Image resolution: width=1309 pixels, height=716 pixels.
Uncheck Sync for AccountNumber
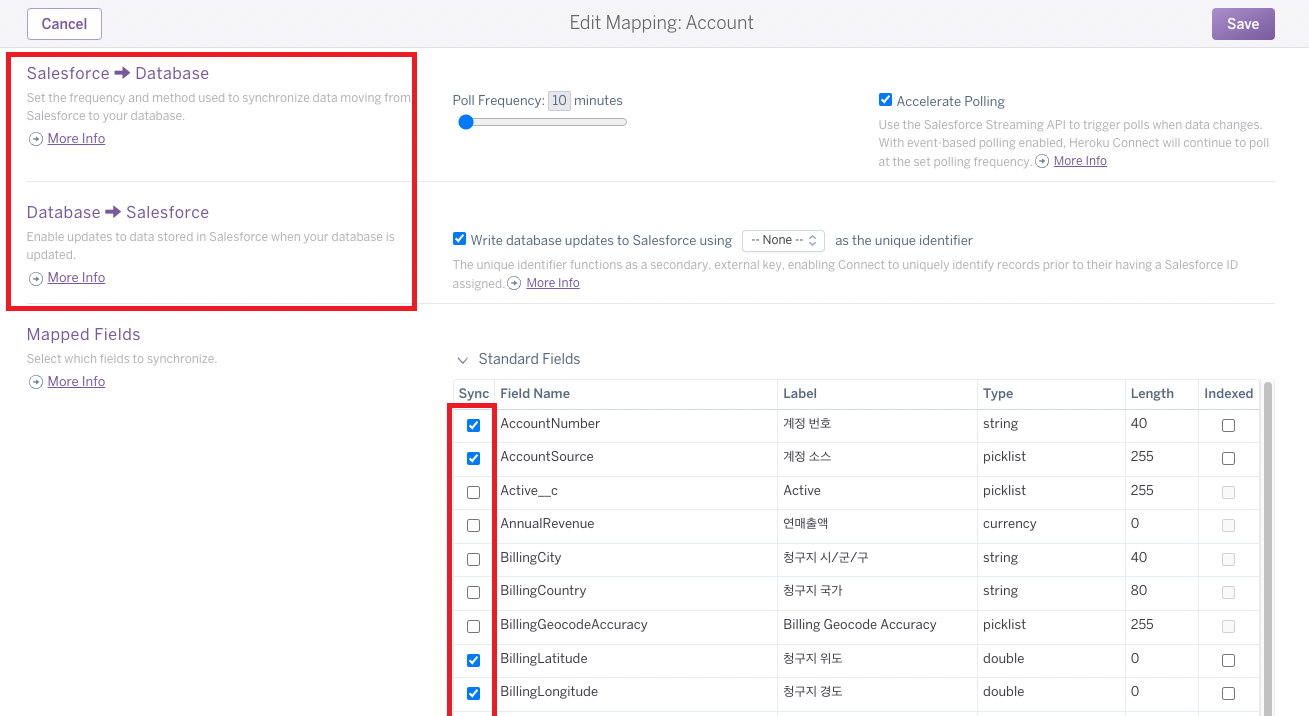coord(473,425)
